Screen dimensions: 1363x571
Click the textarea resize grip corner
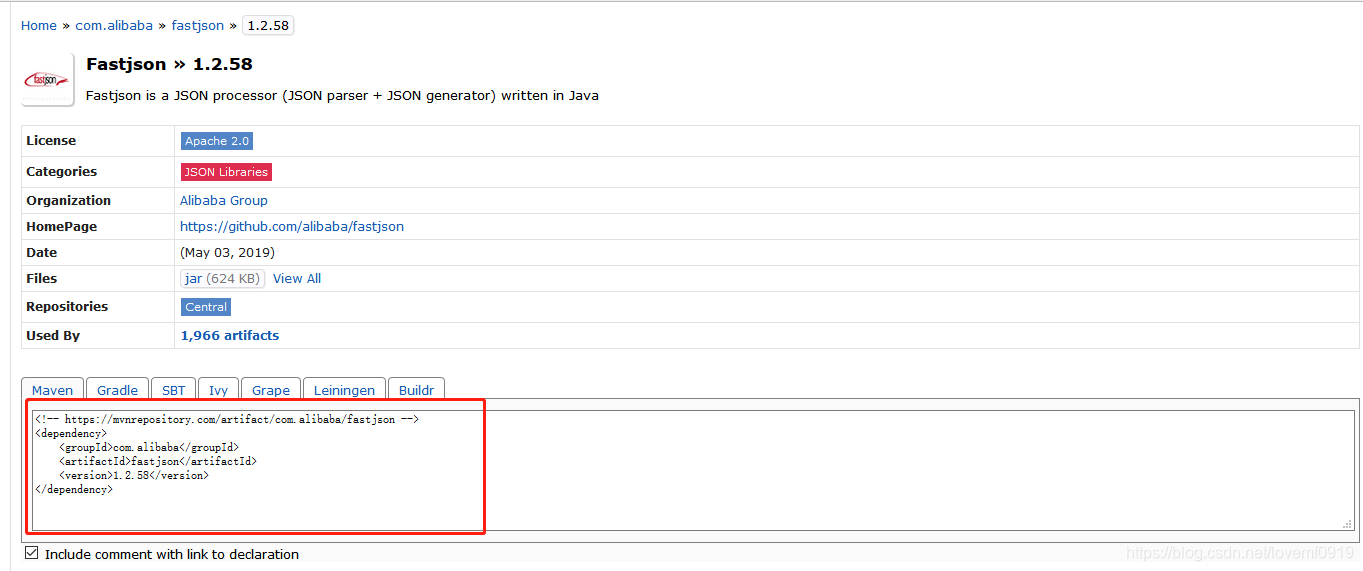click(1348, 523)
